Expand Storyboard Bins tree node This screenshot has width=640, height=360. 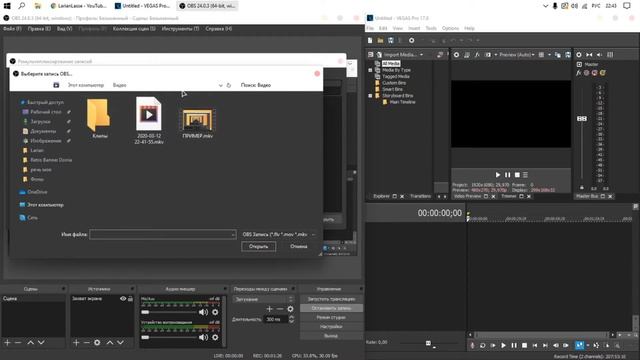[371, 96]
